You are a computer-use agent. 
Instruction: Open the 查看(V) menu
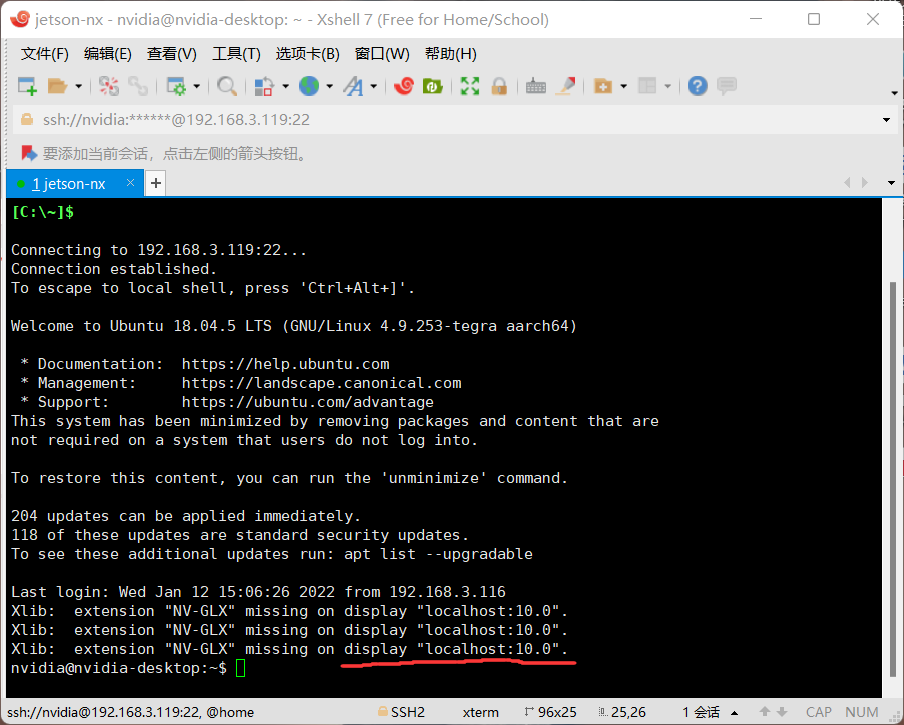tap(172, 54)
